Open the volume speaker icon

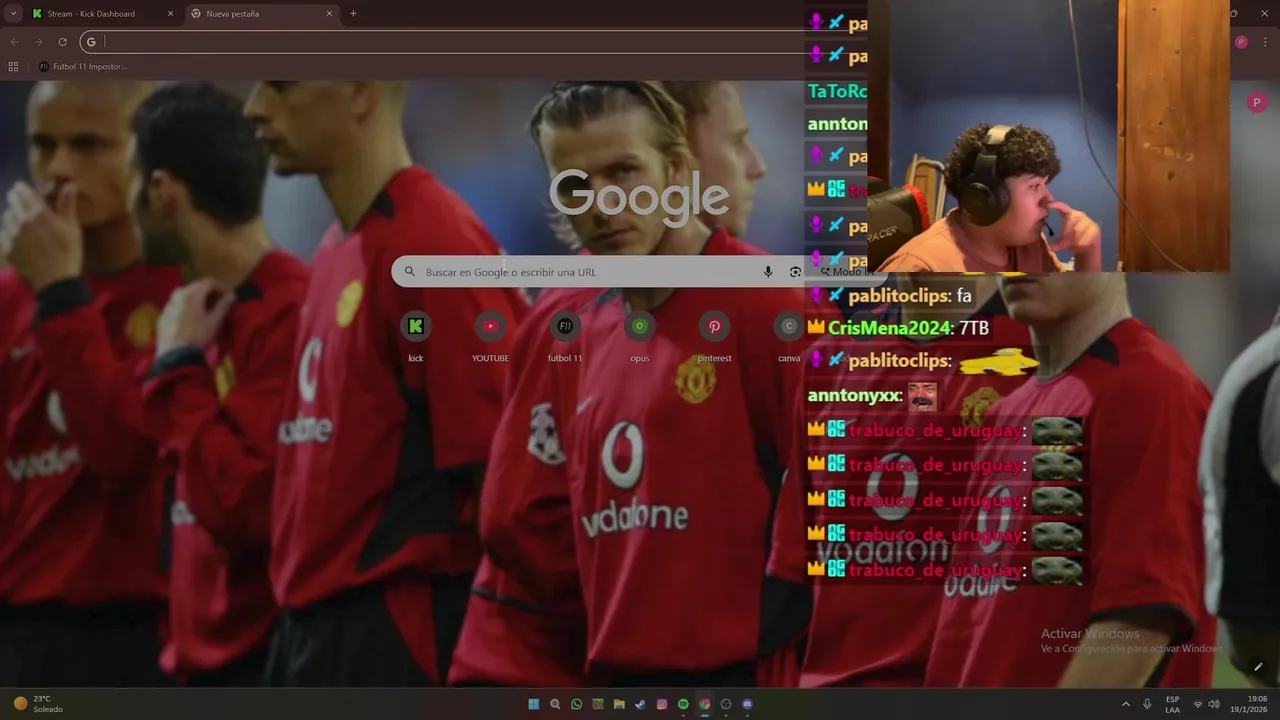(x=1213, y=704)
